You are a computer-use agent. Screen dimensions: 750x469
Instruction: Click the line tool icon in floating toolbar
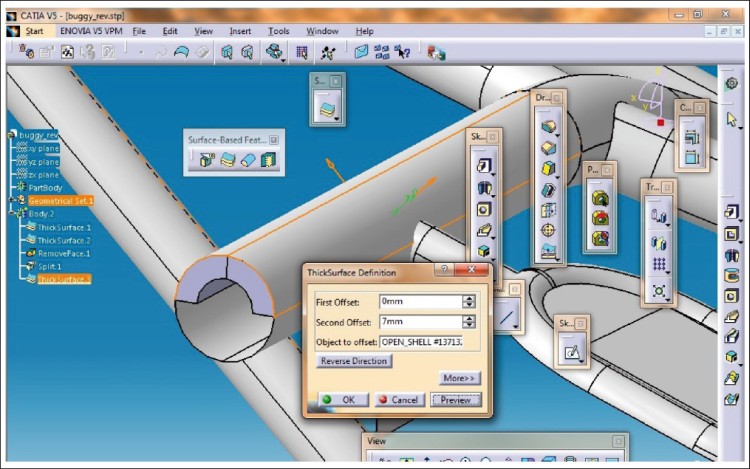[x=508, y=319]
